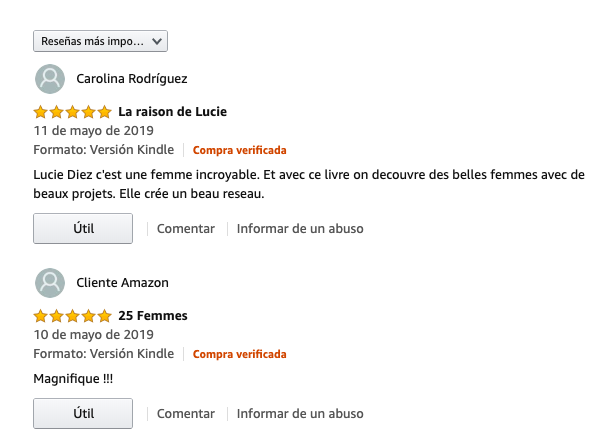Click 'Formato: Versión Kindle' in the '25 Femmes' review
The image size is (616, 445).
pyautogui.click(x=103, y=354)
